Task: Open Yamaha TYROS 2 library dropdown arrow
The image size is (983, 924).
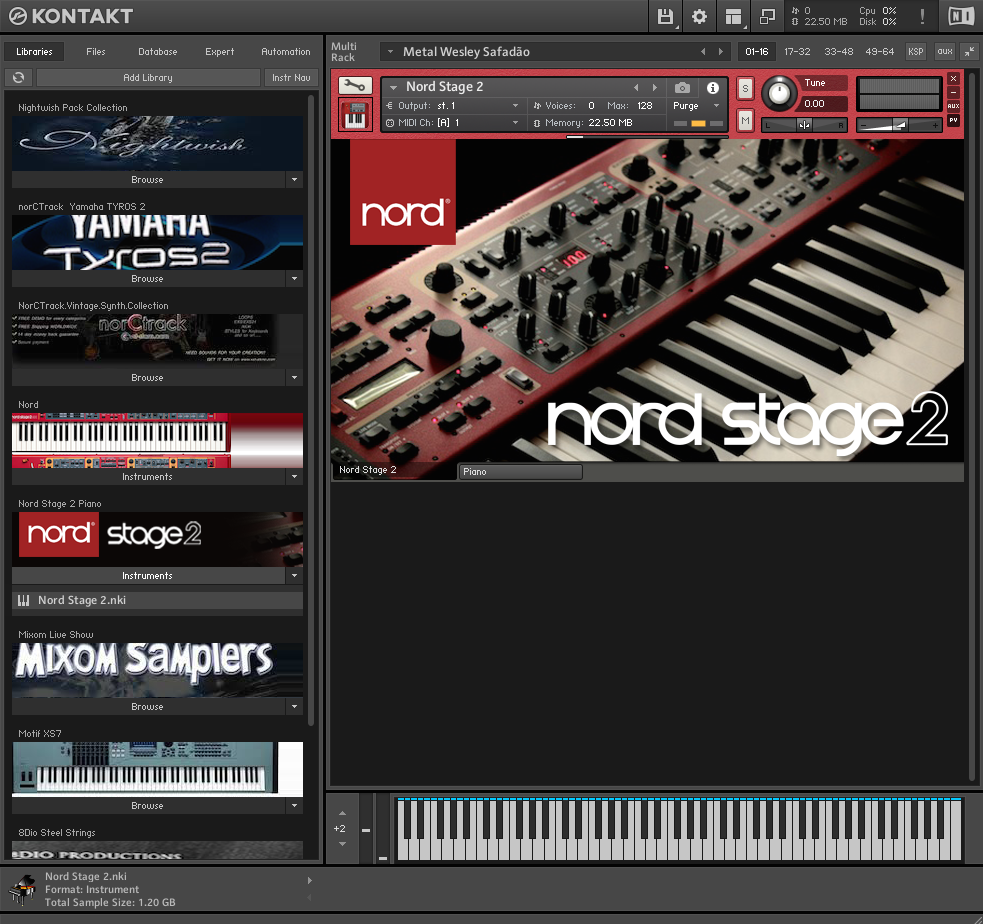Action: 294,278
